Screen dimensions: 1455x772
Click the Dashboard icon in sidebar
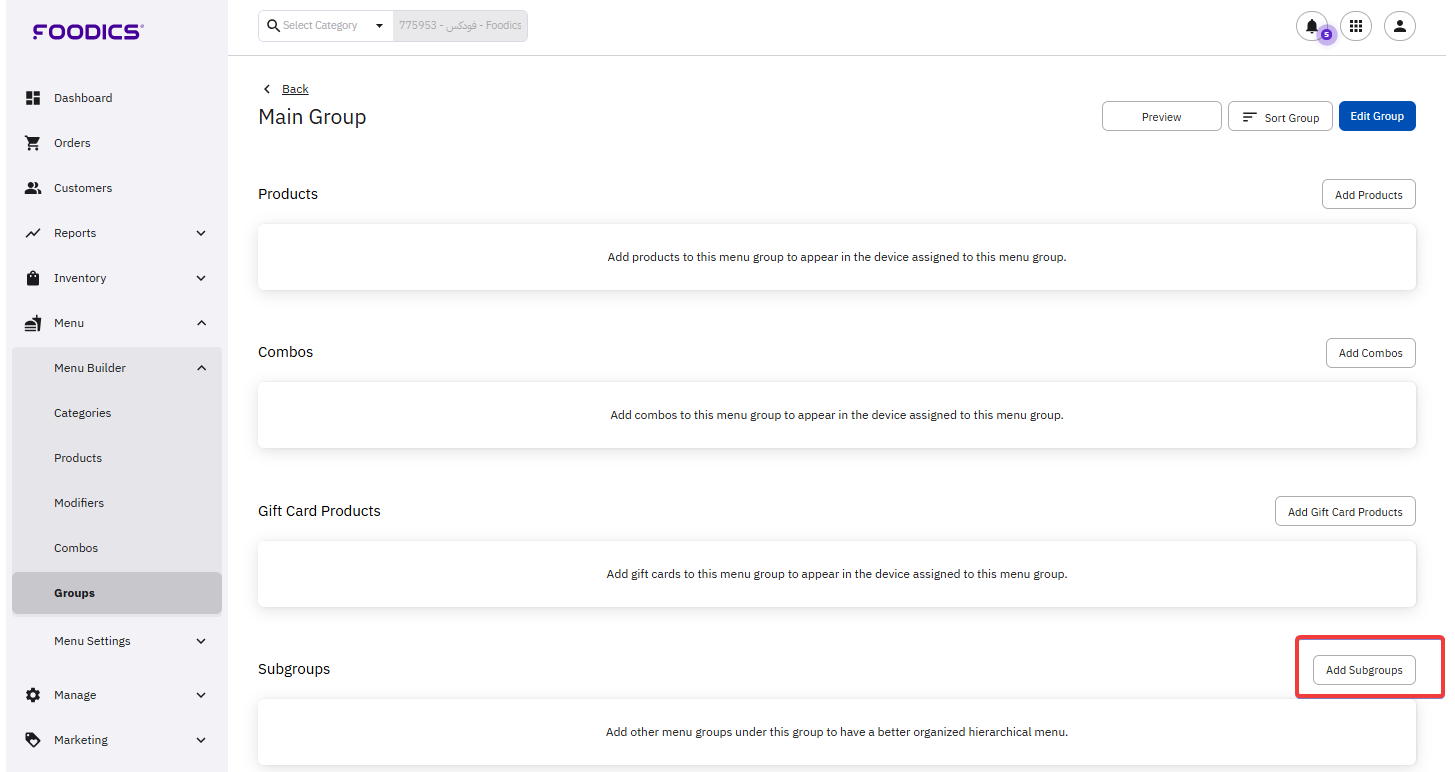point(33,98)
